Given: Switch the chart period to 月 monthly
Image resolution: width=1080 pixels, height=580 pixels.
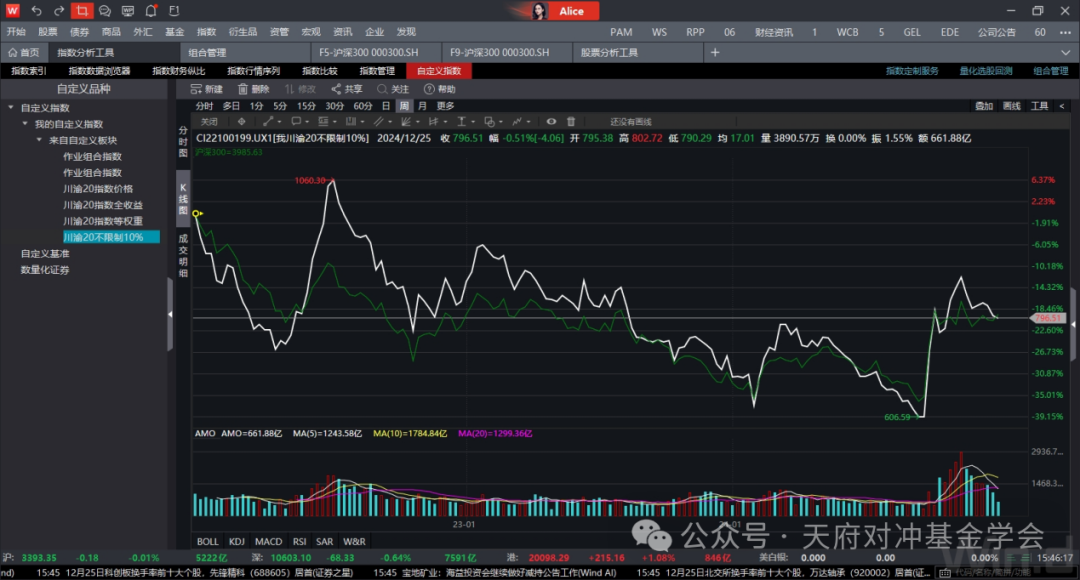Looking at the screenshot, I should [422, 105].
